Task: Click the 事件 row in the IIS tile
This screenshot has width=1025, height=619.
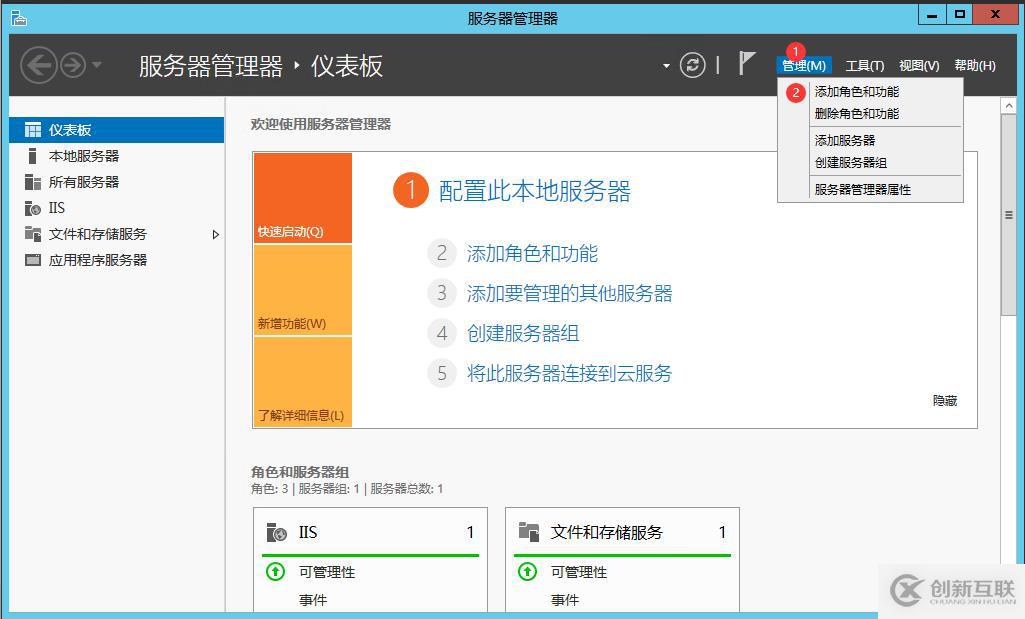Action: click(x=313, y=599)
